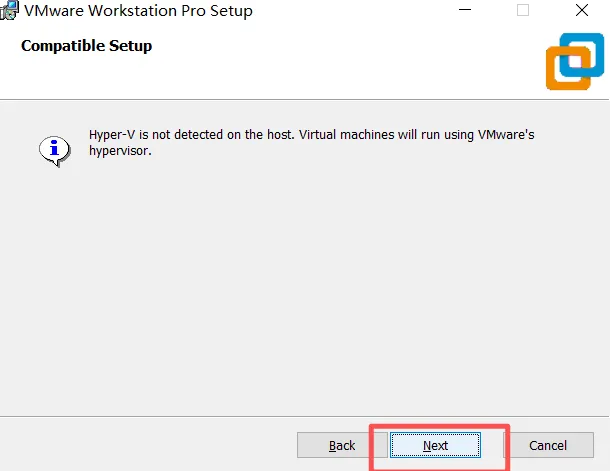Click the greyed-out maximize box icon
This screenshot has height=471, width=610.
pyautogui.click(x=523, y=10)
